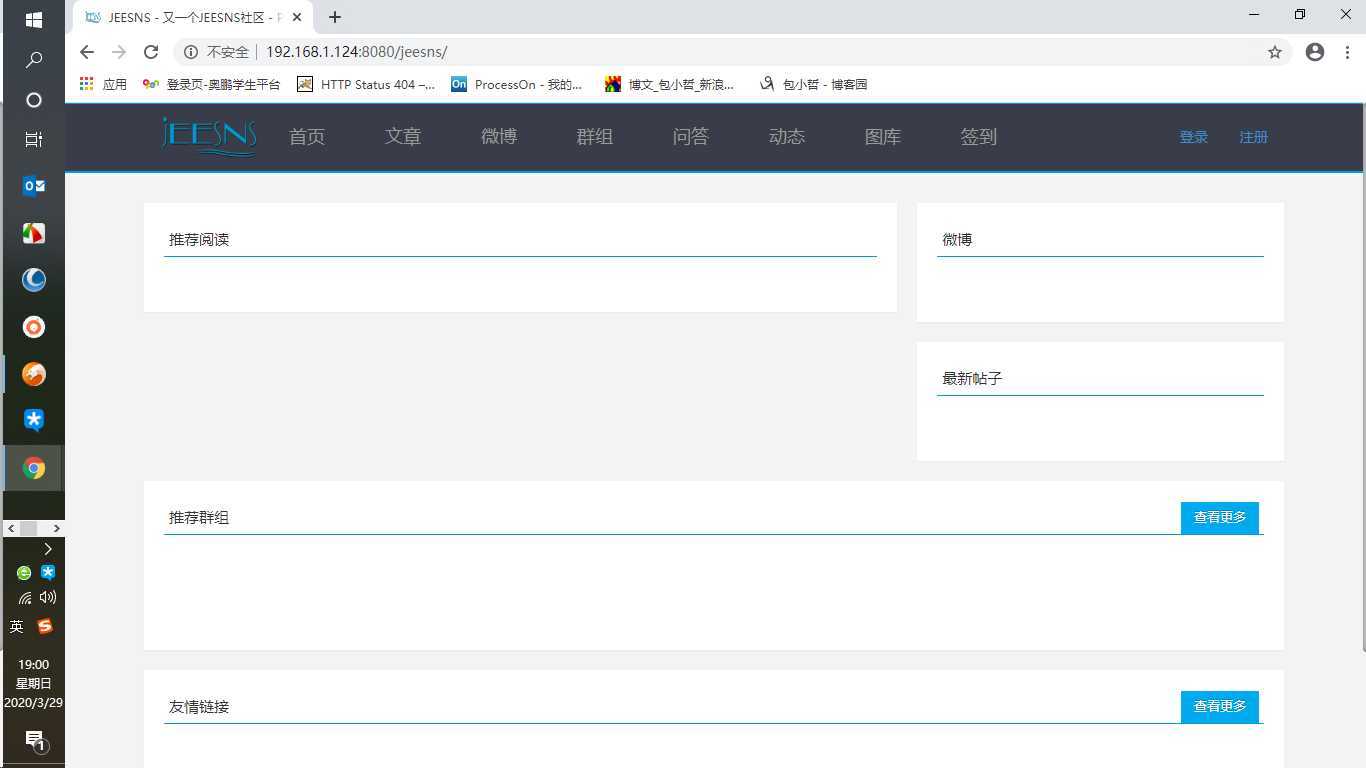Click the JEESNS logo

(209, 137)
